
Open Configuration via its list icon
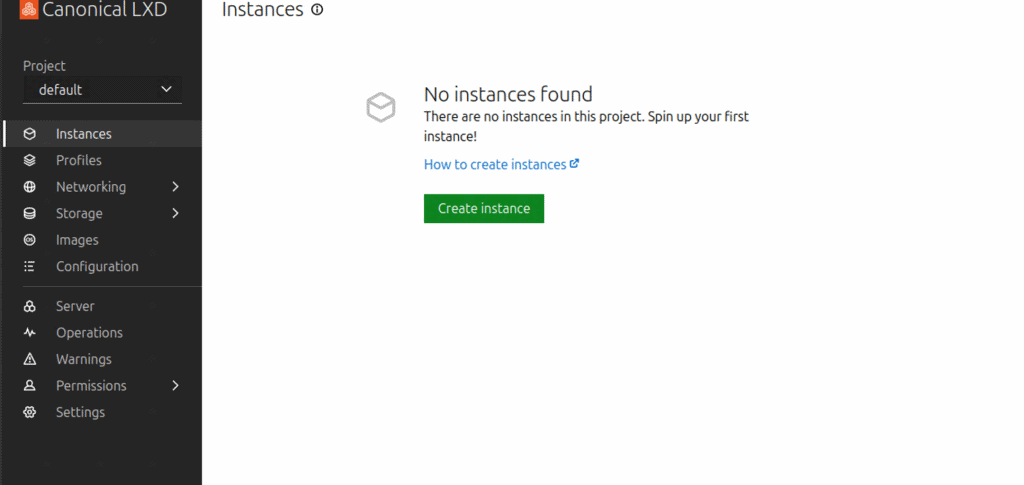(x=30, y=267)
